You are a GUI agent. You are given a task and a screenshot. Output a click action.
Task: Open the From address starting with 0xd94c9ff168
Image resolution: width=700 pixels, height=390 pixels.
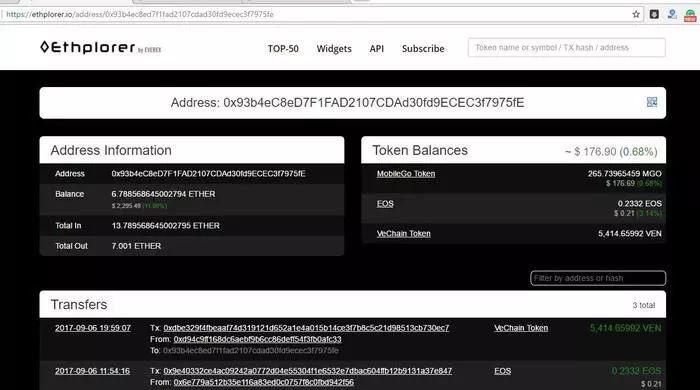coord(258,339)
